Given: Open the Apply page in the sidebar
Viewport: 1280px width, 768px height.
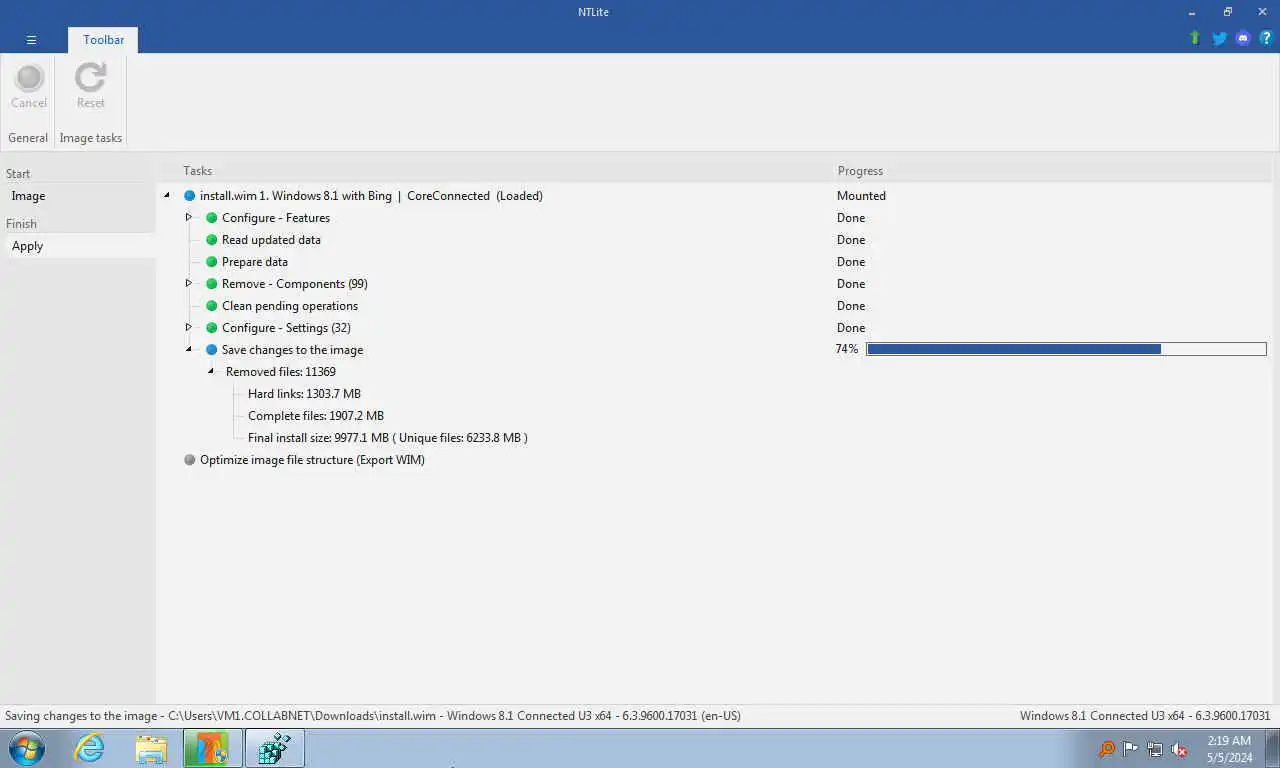Looking at the screenshot, I should pyautogui.click(x=80, y=246).
